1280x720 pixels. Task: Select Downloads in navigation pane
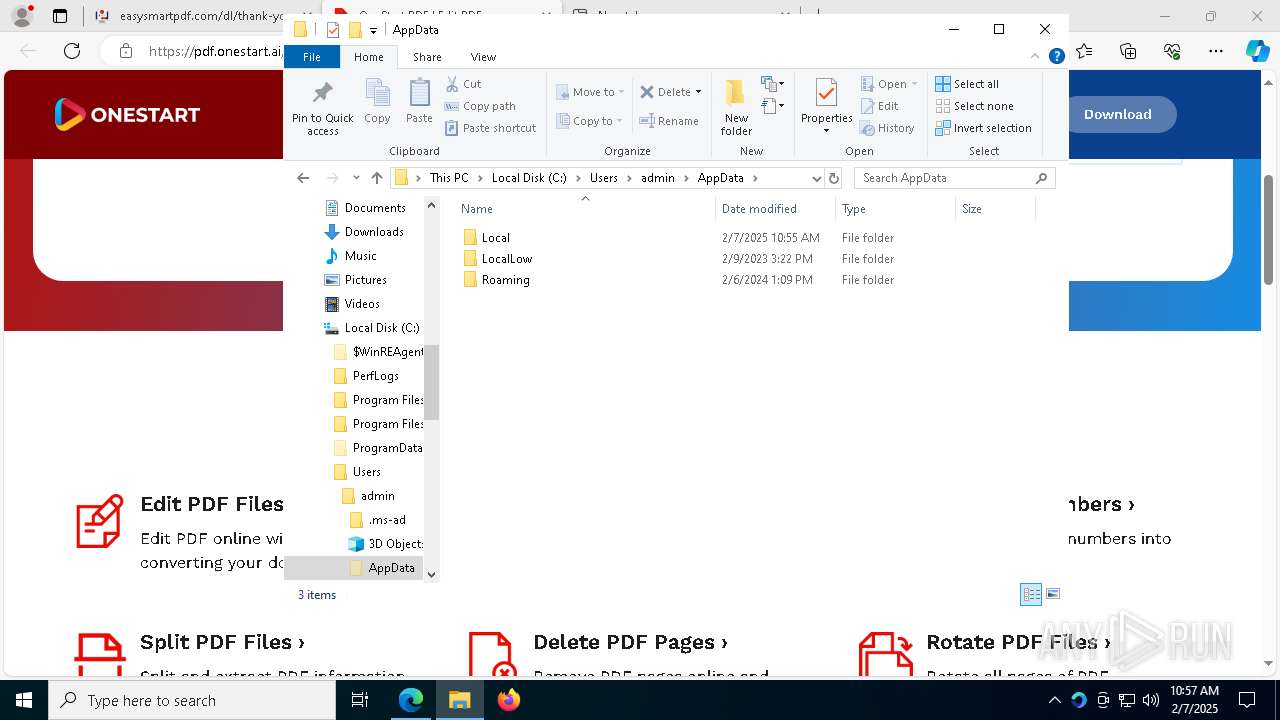[x=365, y=232]
